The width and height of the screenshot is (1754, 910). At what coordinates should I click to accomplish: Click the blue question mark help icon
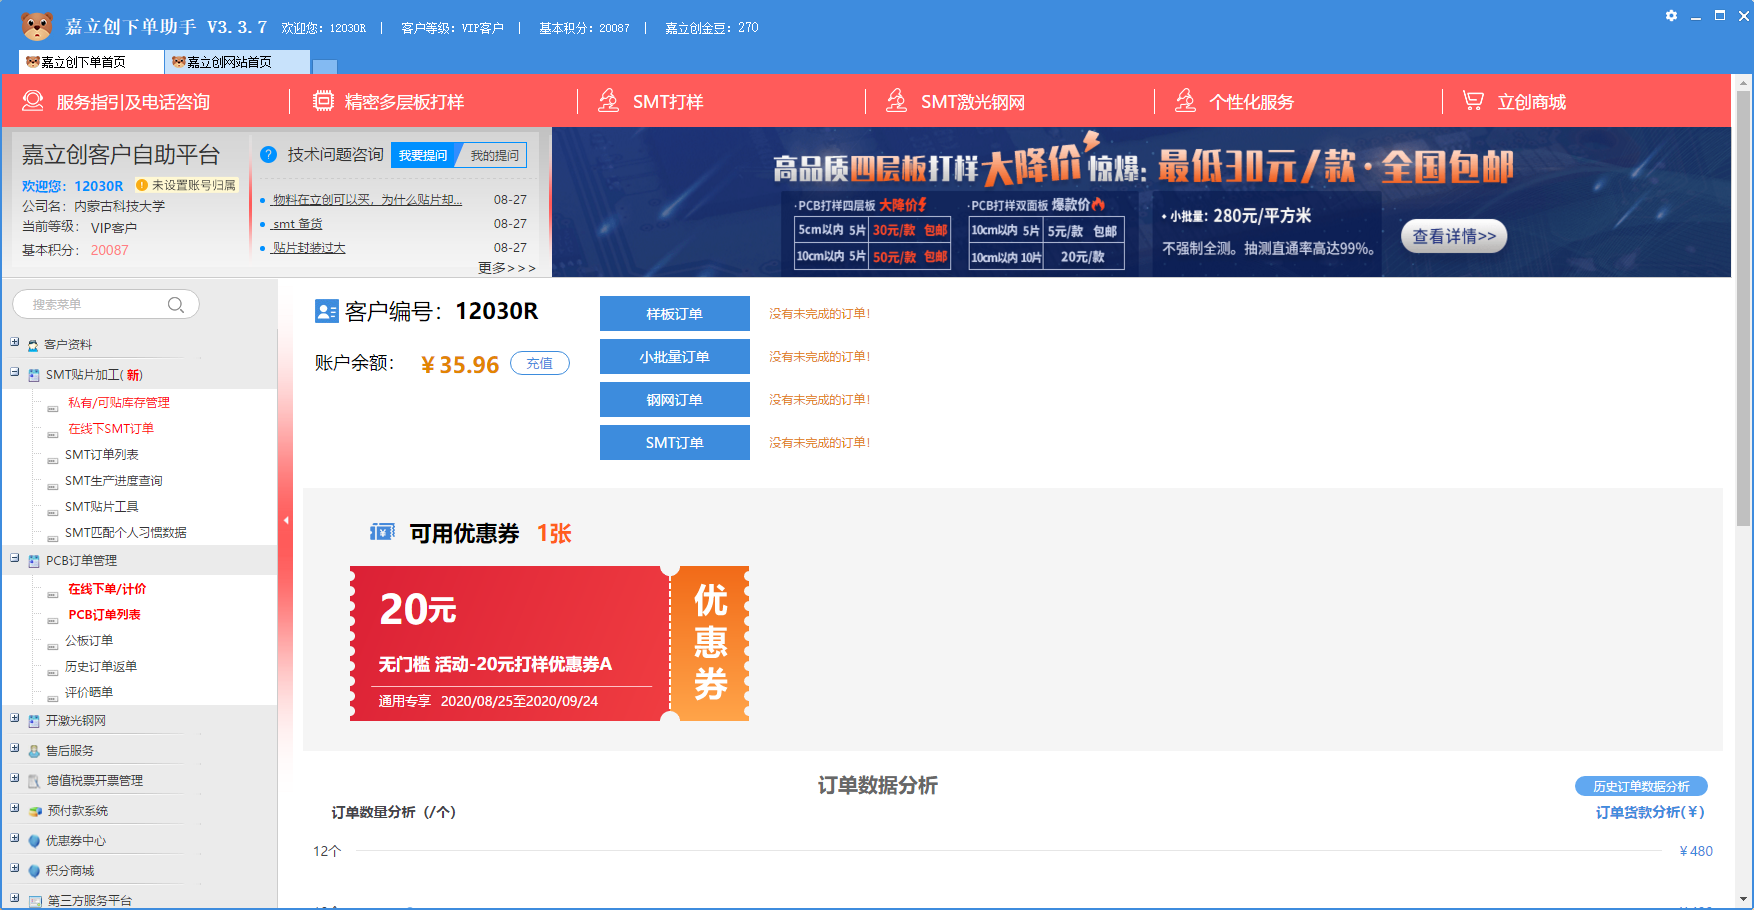268,155
